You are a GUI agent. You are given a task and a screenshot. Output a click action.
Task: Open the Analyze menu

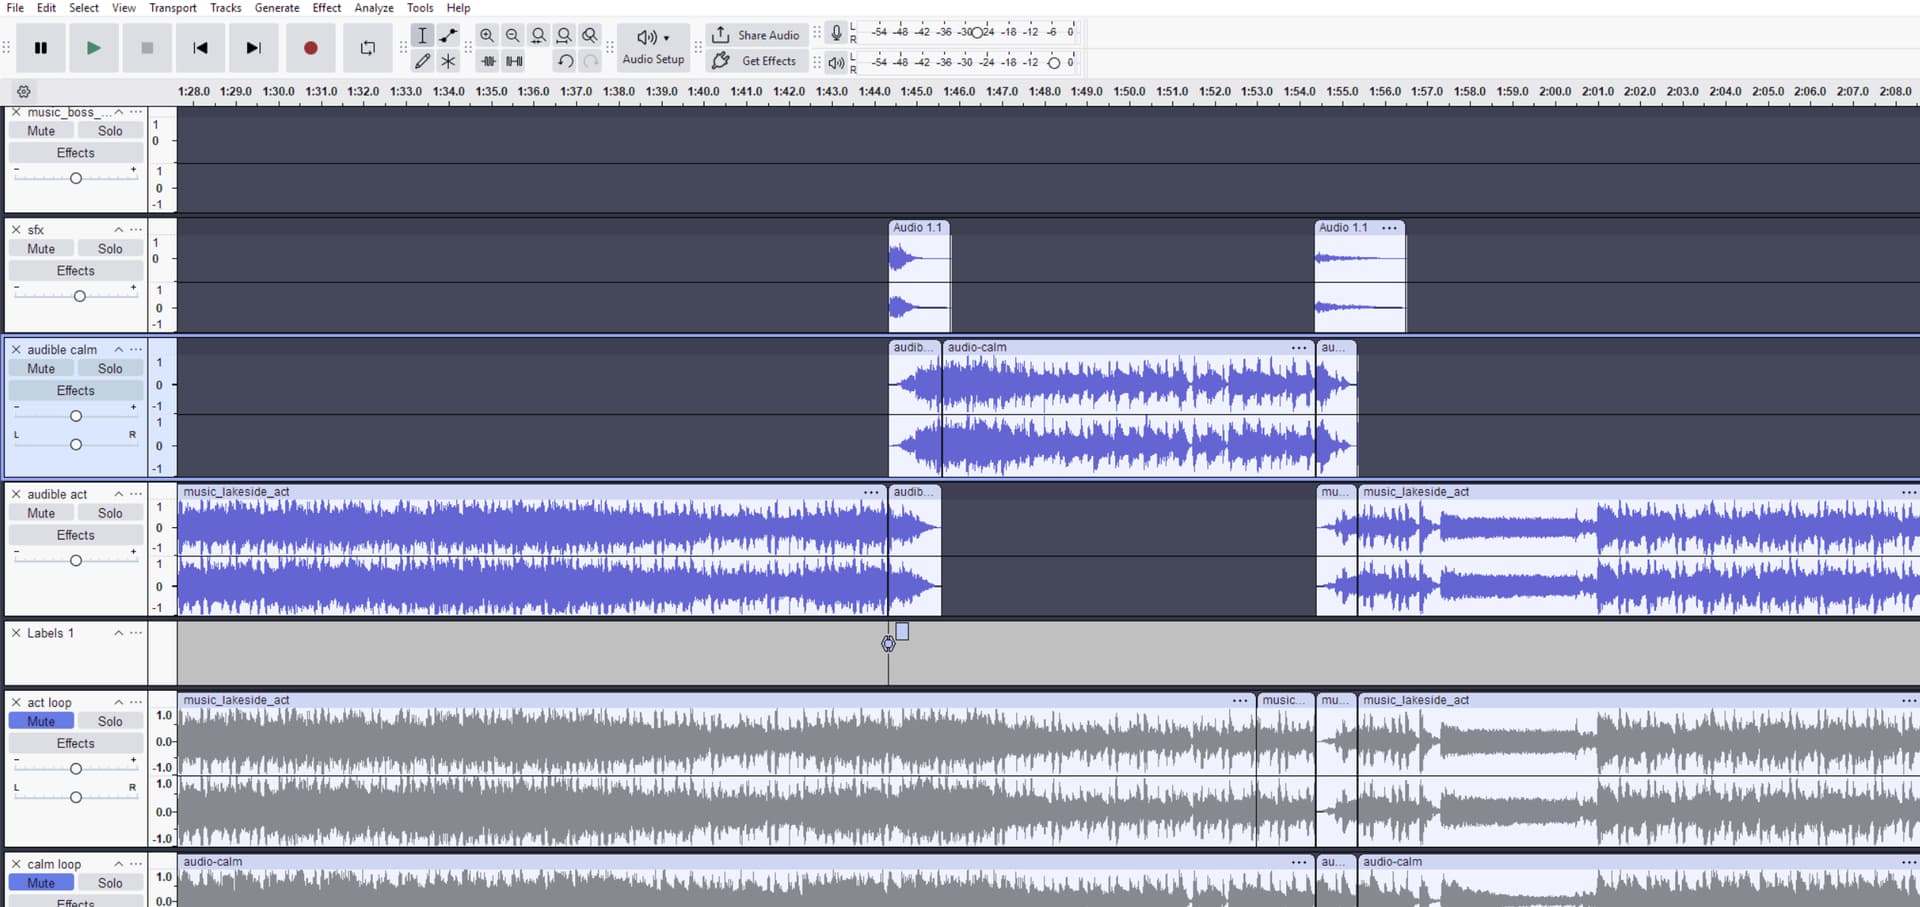click(x=374, y=8)
